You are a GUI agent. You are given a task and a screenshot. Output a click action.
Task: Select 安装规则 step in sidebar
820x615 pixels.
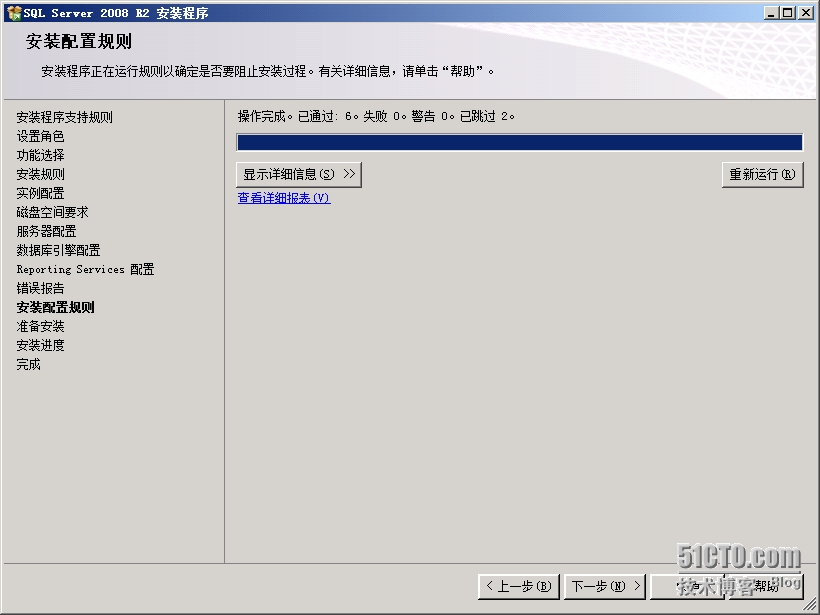point(40,174)
